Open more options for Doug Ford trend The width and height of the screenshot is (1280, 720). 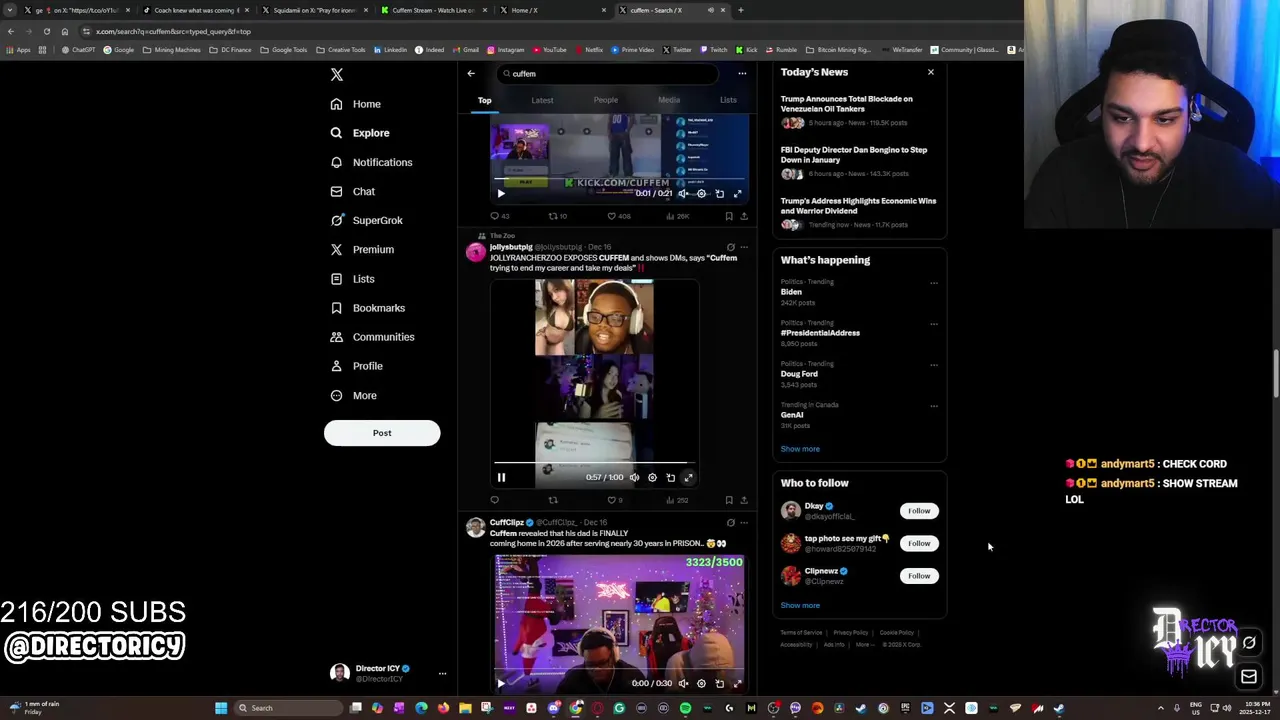pos(934,365)
